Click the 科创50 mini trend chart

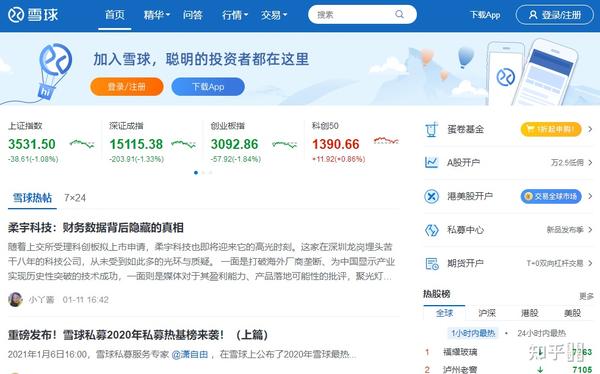click(x=386, y=140)
